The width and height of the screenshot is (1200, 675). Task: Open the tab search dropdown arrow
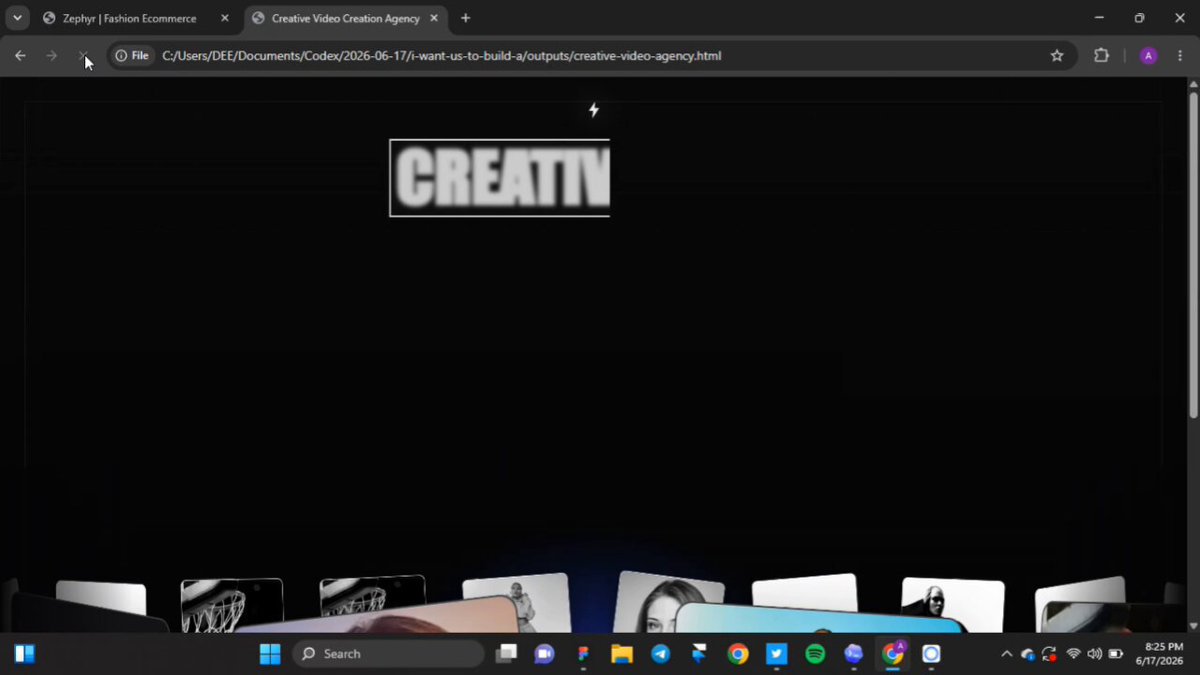(x=18, y=18)
